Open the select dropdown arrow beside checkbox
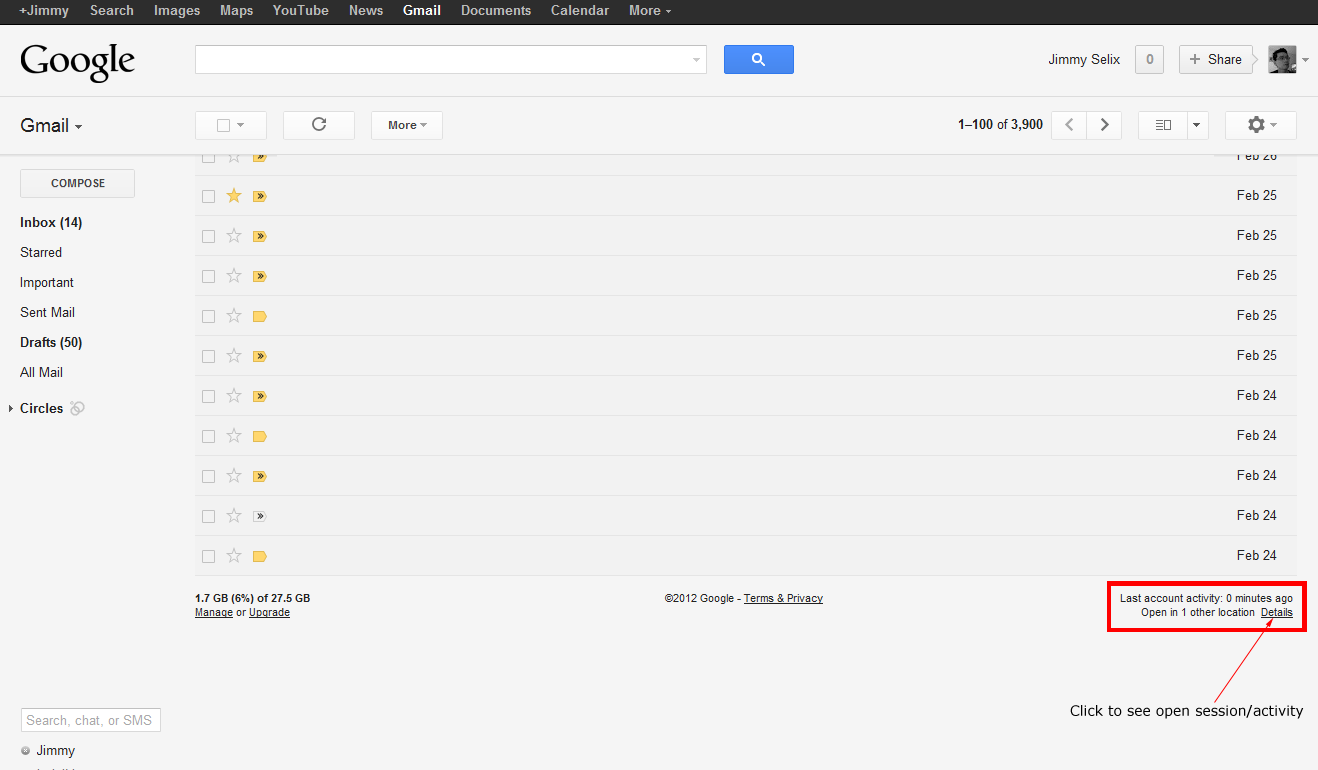This screenshot has height=770, width=1318. (x=241, y=125)
